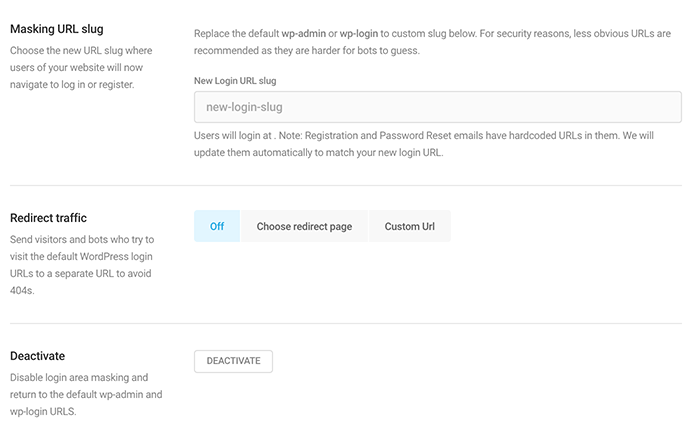Click the 'Deactivate' section heading text
Screen dimensions: 693x443
point(37,355)
